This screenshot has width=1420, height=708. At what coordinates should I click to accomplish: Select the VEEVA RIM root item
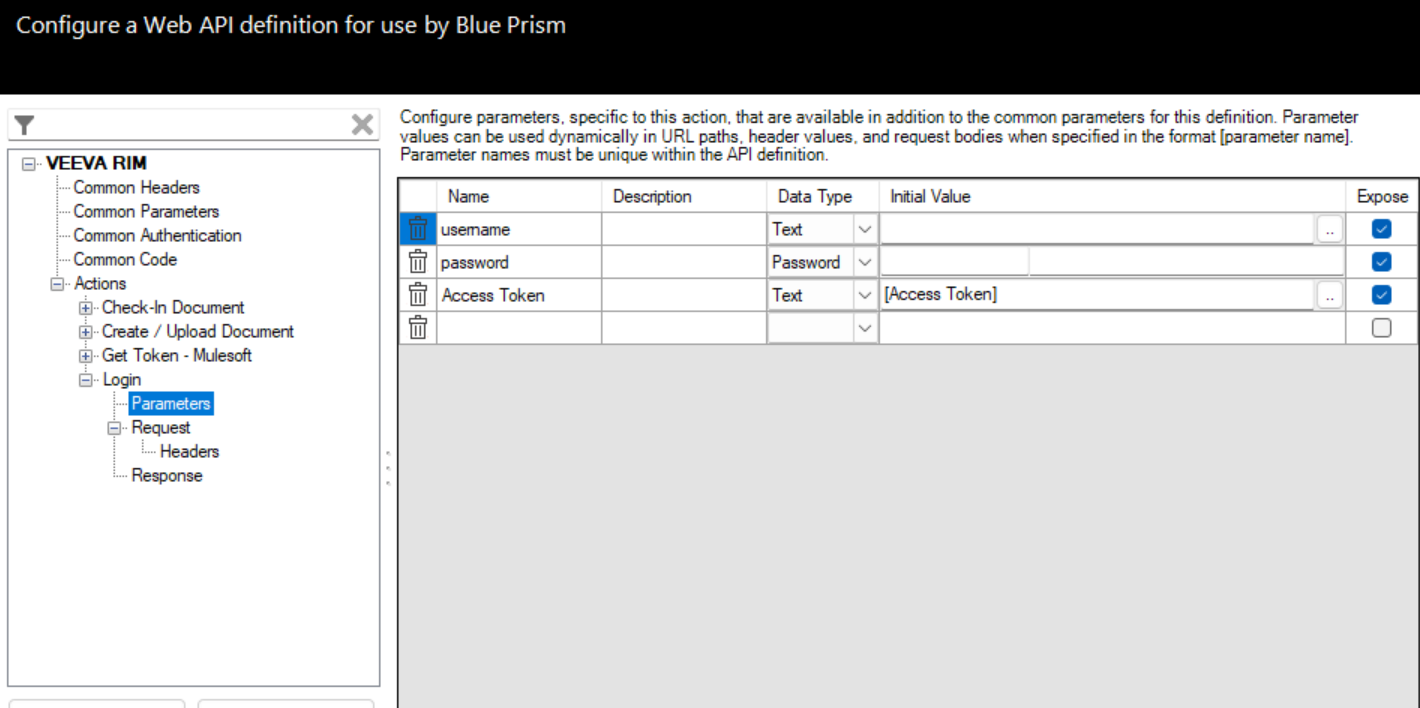(x=97, y=163)
